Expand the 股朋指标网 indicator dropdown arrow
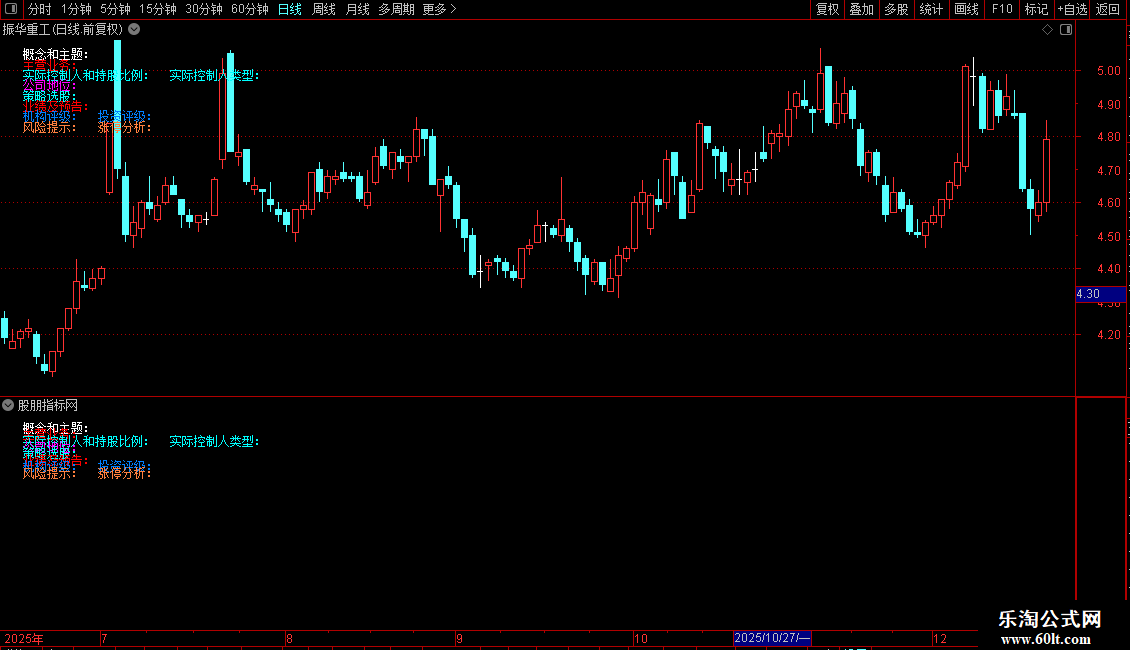Screen dimensions: 1130x650 coord(8,406)
